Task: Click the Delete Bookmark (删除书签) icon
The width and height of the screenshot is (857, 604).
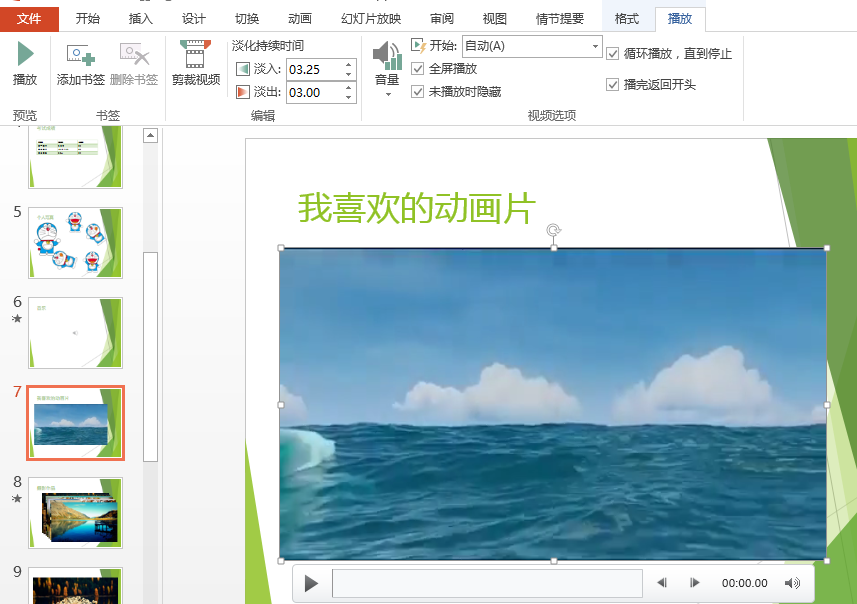Action: [x=134, y=62]
